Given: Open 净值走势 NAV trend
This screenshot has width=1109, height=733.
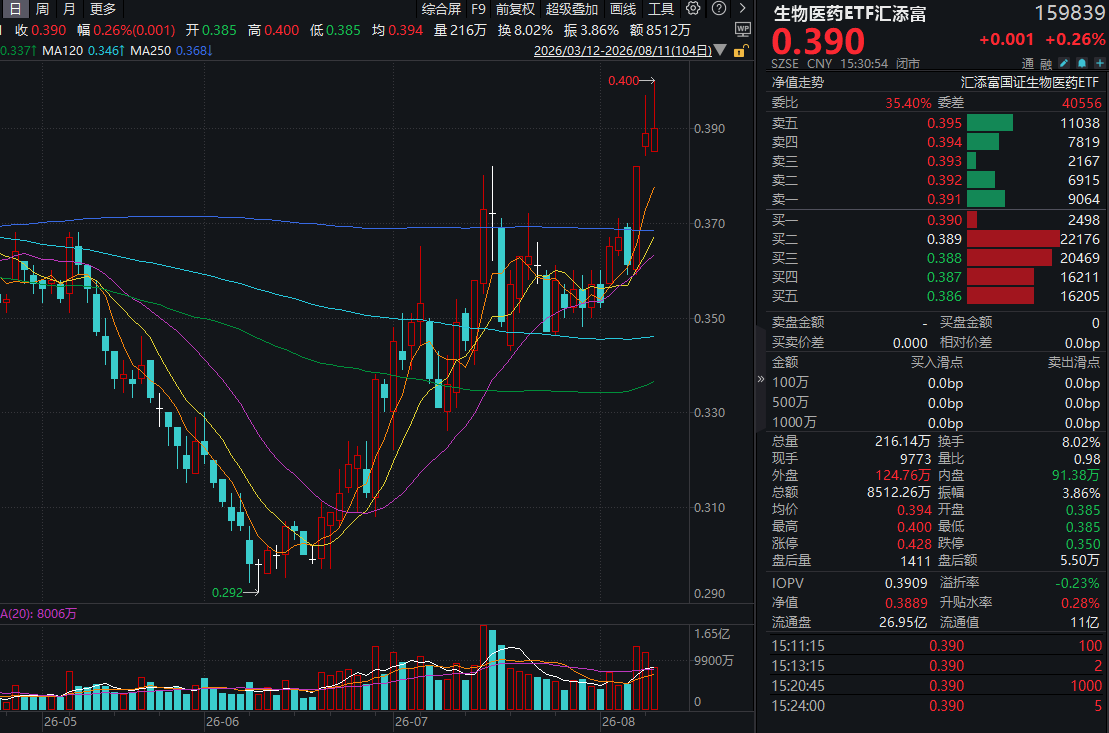Looking at the screenshot, I should point(798,82).
